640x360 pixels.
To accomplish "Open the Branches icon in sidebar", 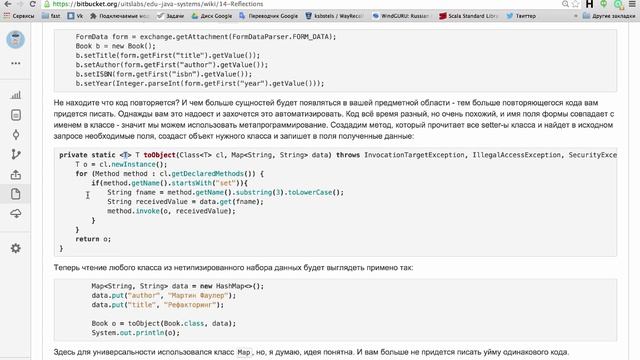I will click(x=16, y=154).
